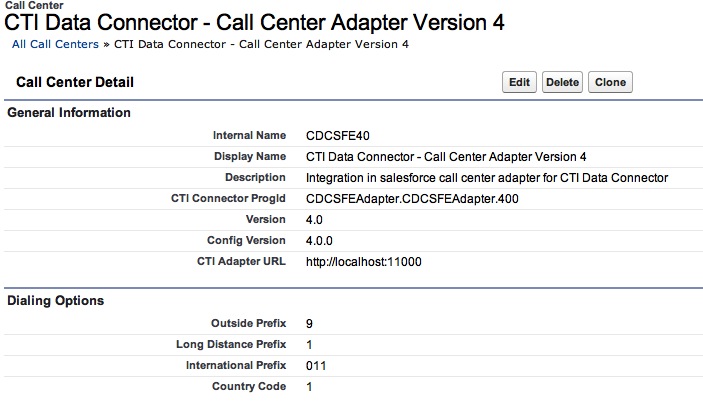Click the Internal Name value CDCSFE40

click(339, 135)
